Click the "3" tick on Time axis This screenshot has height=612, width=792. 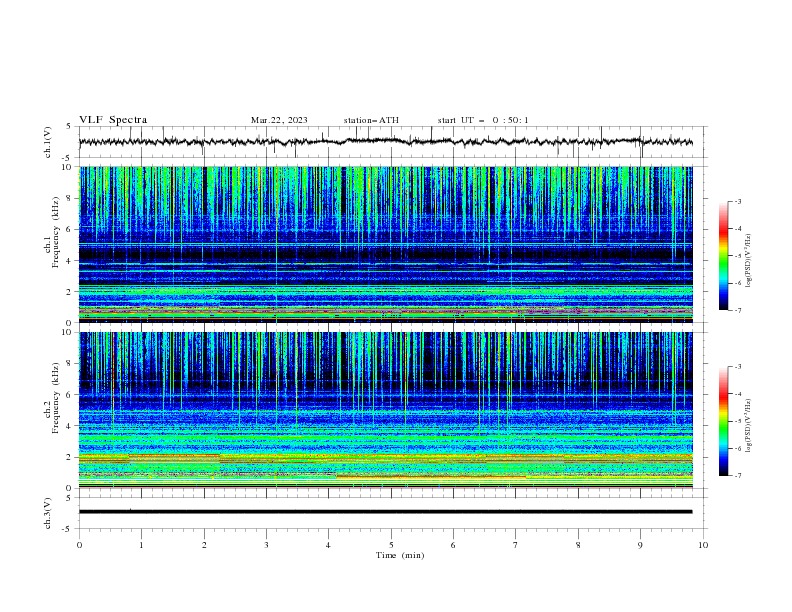(x=266, y=545)
